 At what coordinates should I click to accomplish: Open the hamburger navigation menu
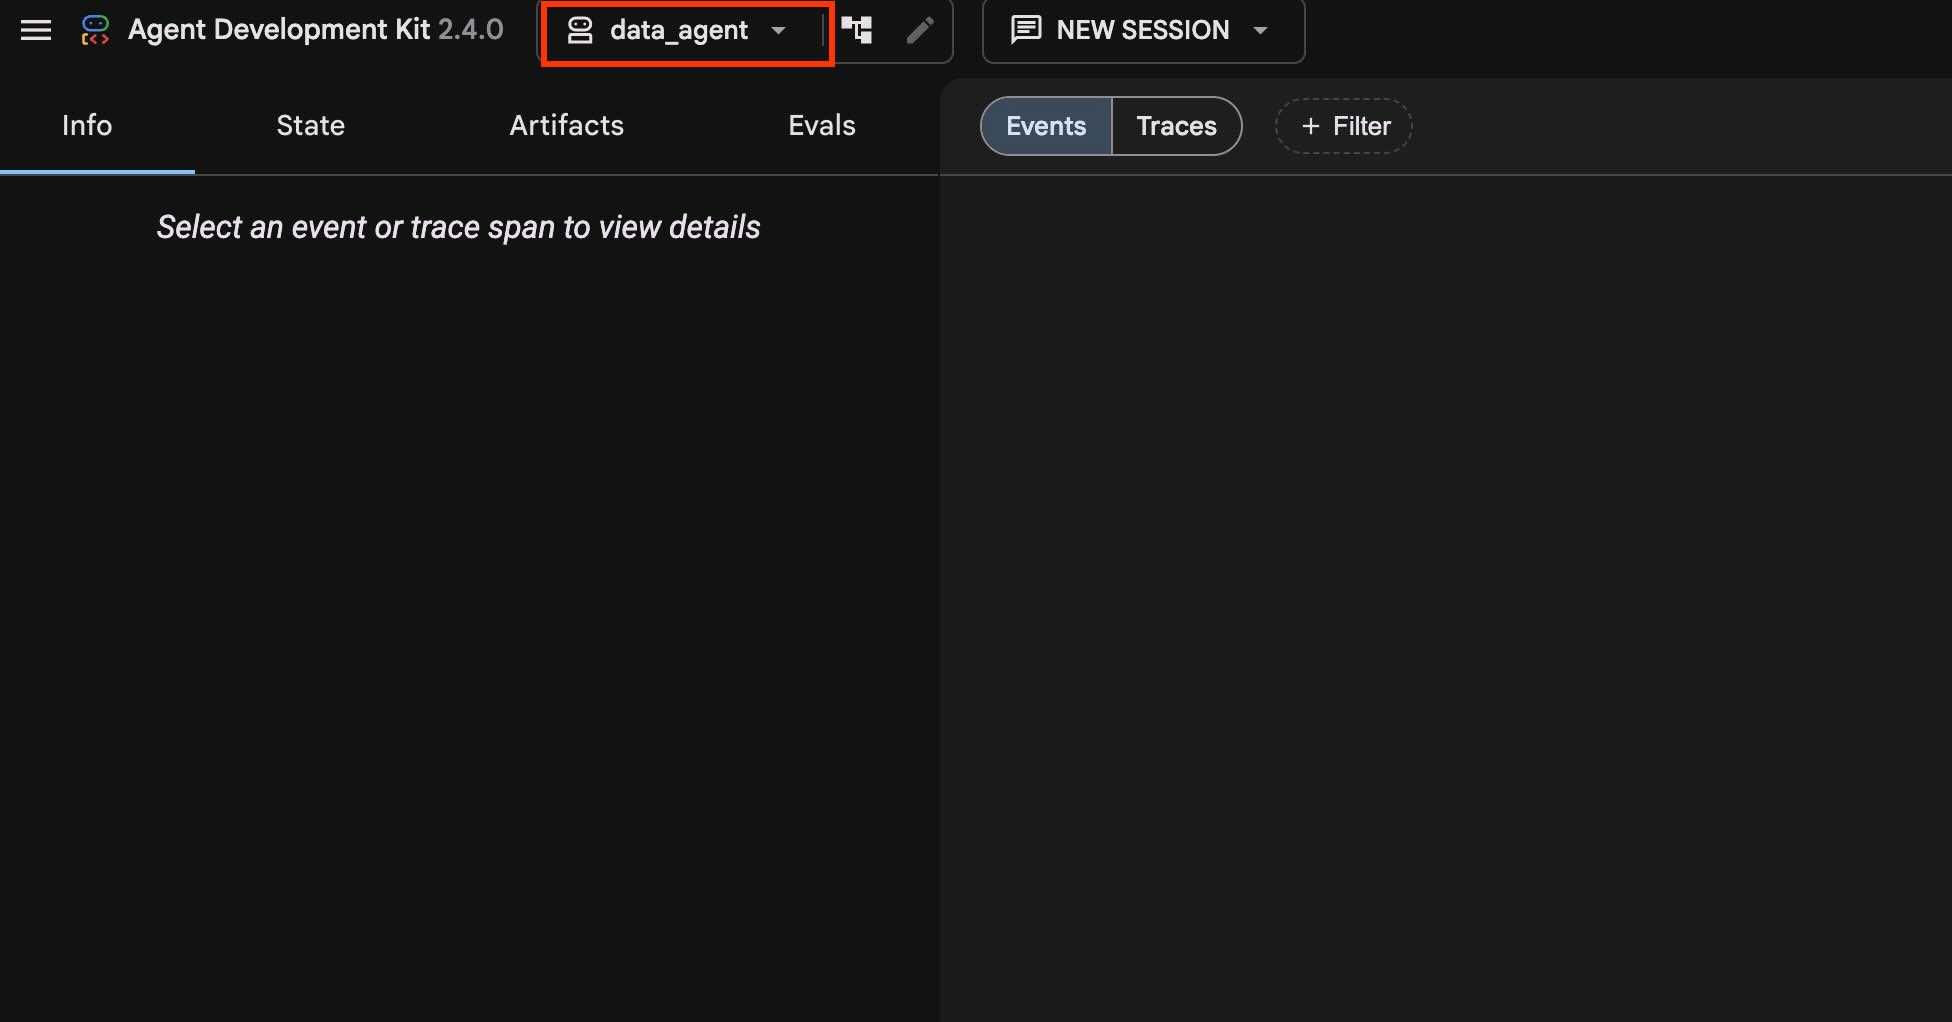pos(36,30)
